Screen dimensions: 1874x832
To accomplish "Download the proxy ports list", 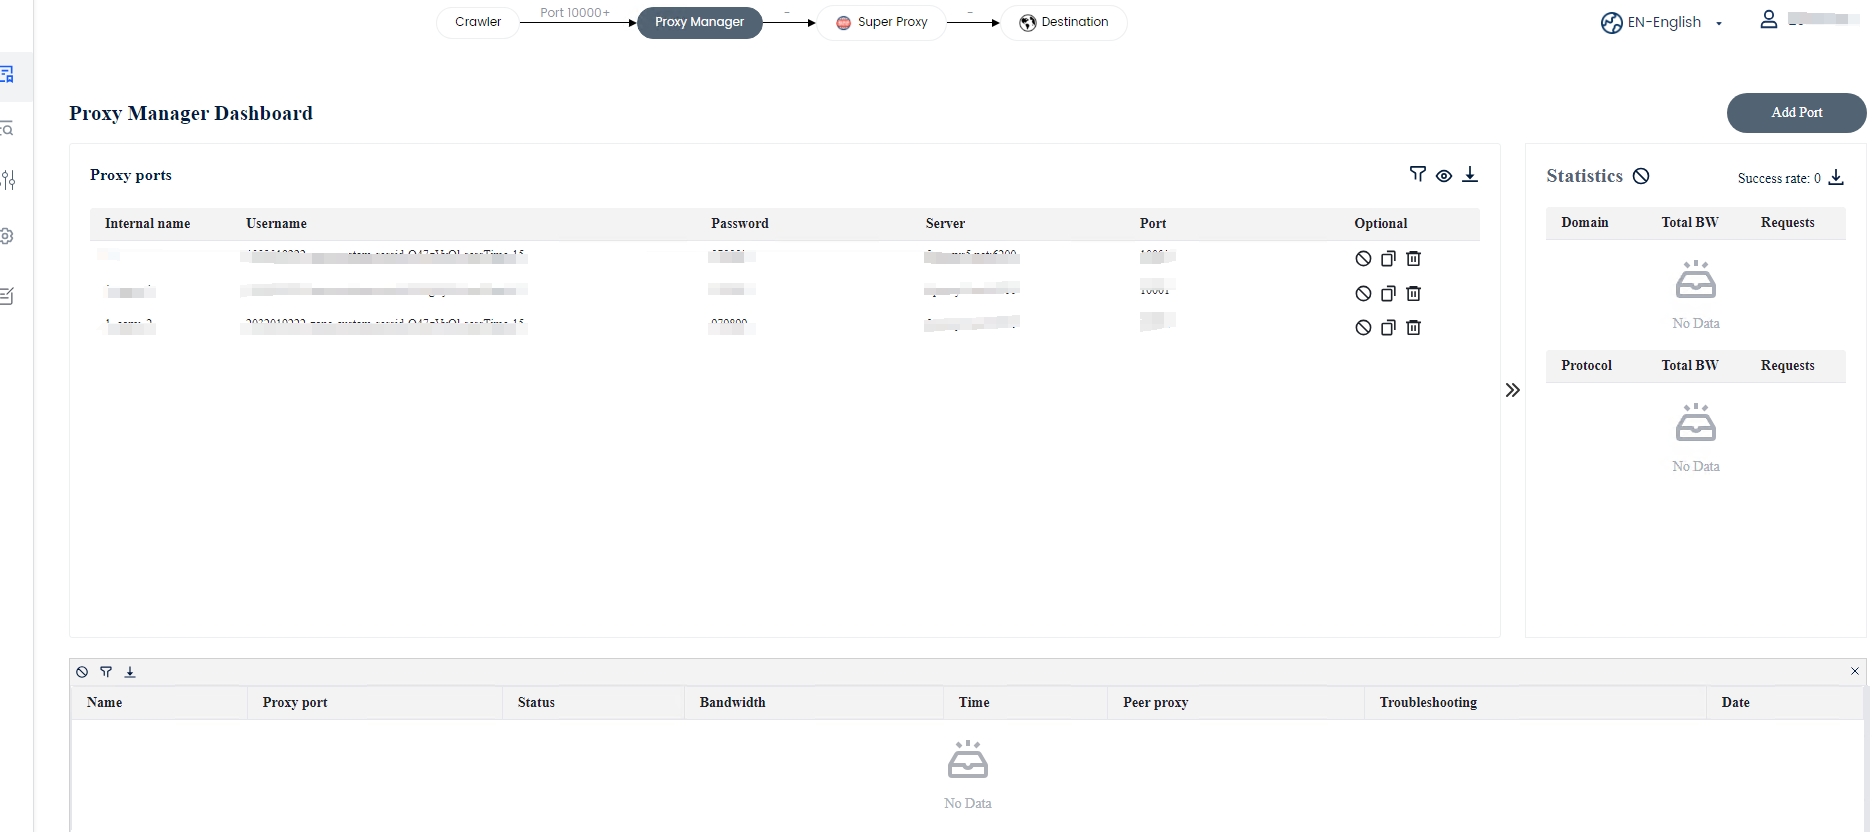I will click(x=1469, y=175).
